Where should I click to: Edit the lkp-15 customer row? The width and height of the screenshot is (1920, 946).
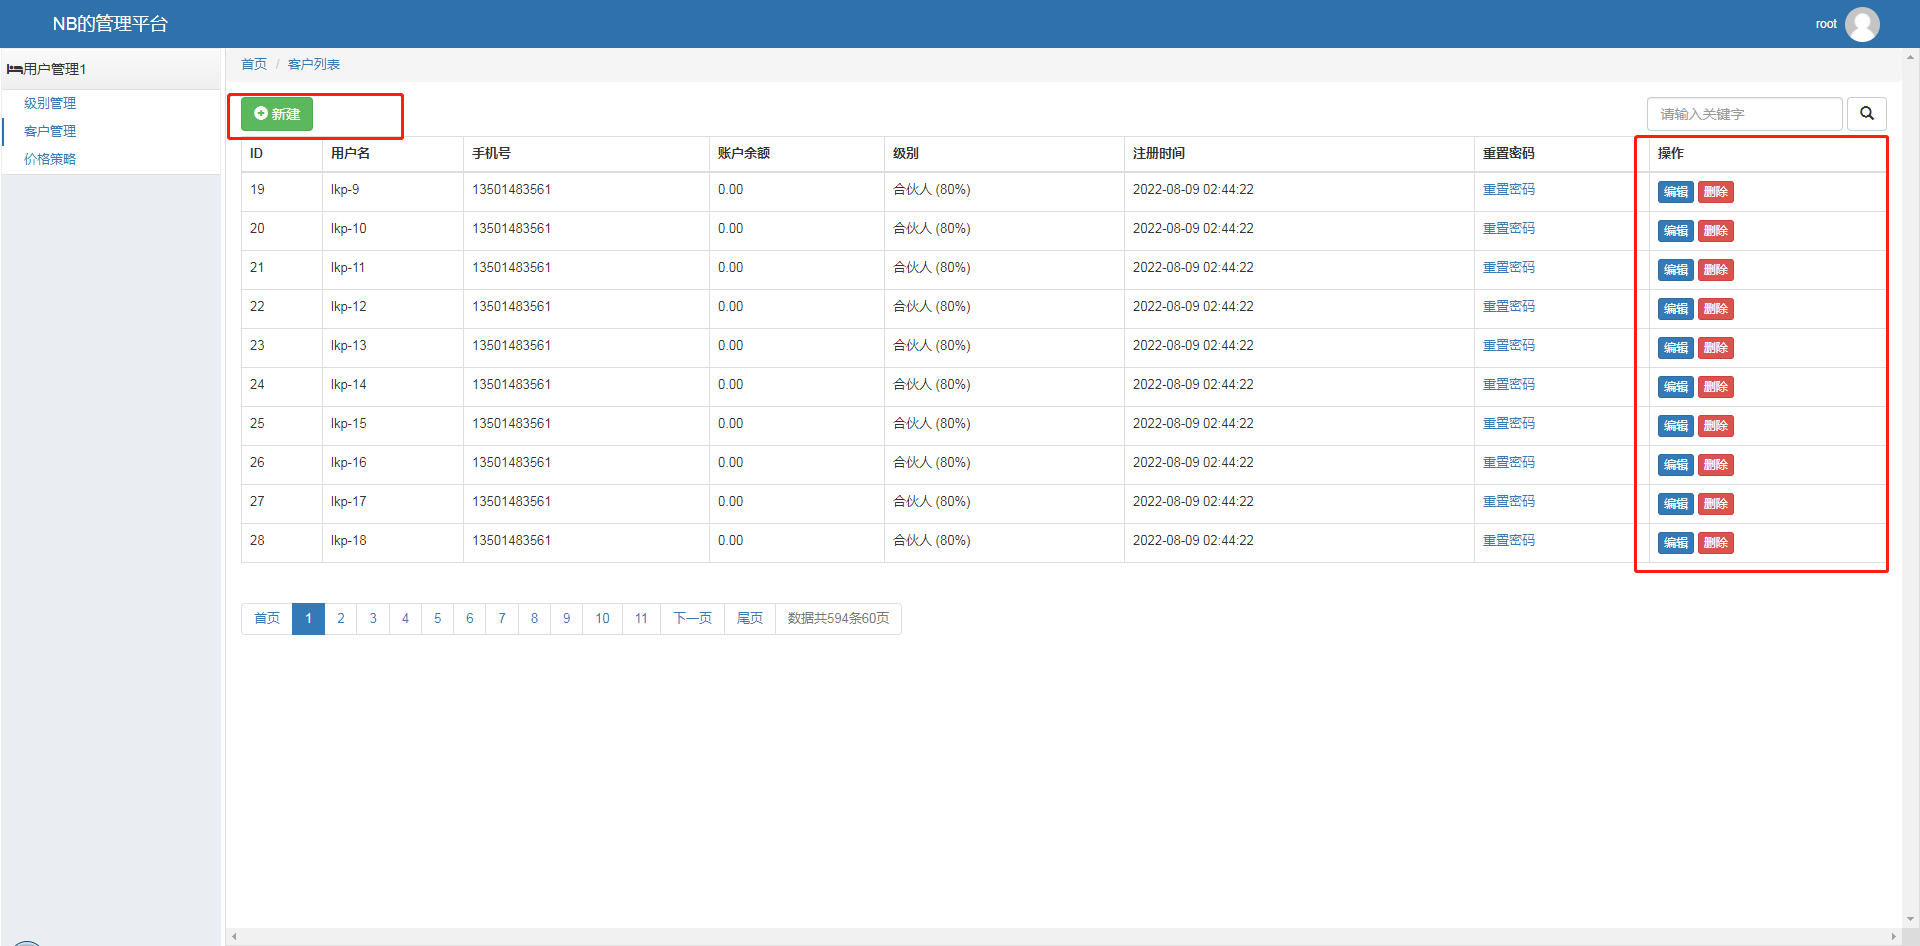tap(1675, 426)
